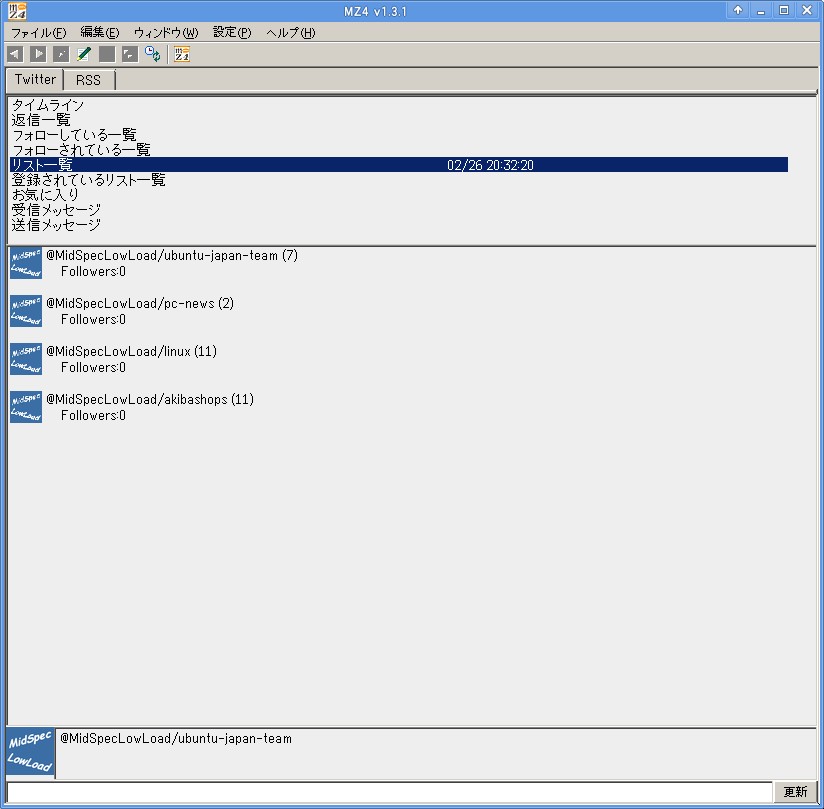Open the 設定(P) menu
This screenshot has width=824, height=809.
232,33
